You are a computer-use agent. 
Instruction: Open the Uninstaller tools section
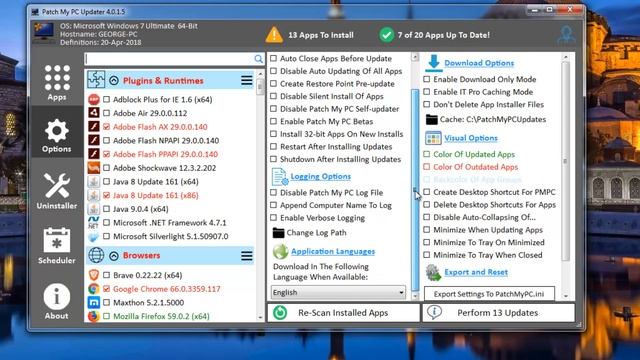point(57,191)
